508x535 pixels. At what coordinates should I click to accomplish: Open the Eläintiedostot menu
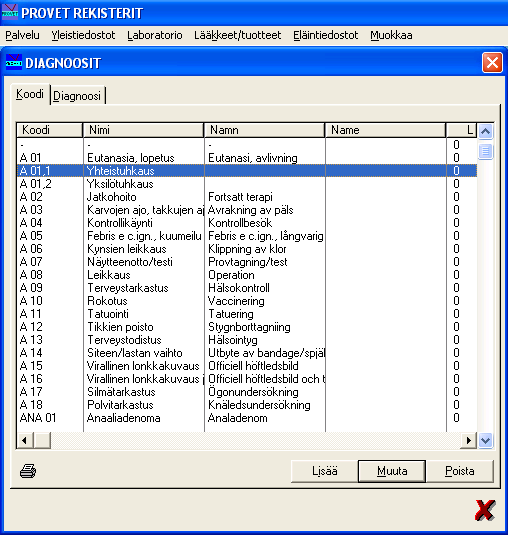(325, 35)
